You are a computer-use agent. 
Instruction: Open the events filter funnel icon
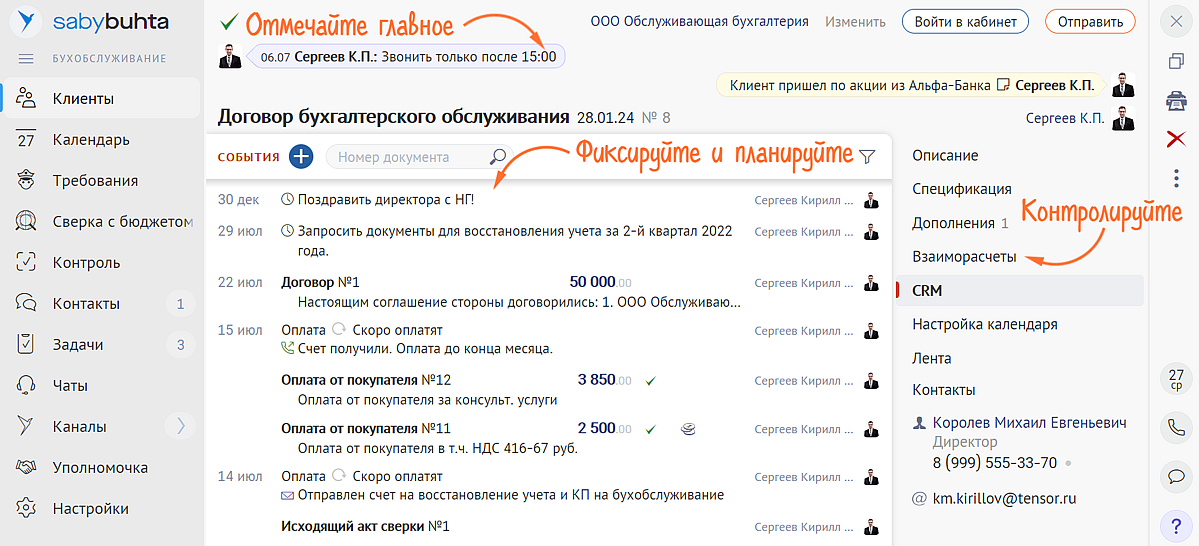(867, 157)
